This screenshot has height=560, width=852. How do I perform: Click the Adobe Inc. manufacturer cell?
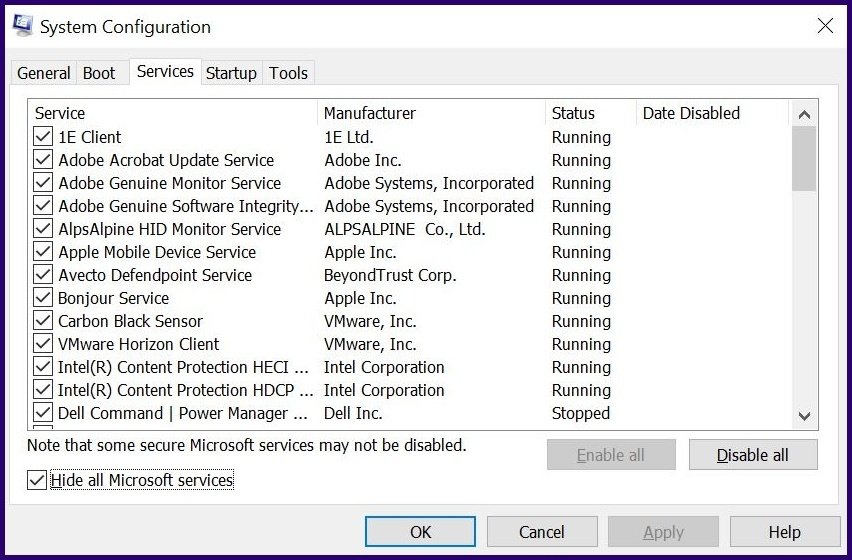click(x=363, y=160)
